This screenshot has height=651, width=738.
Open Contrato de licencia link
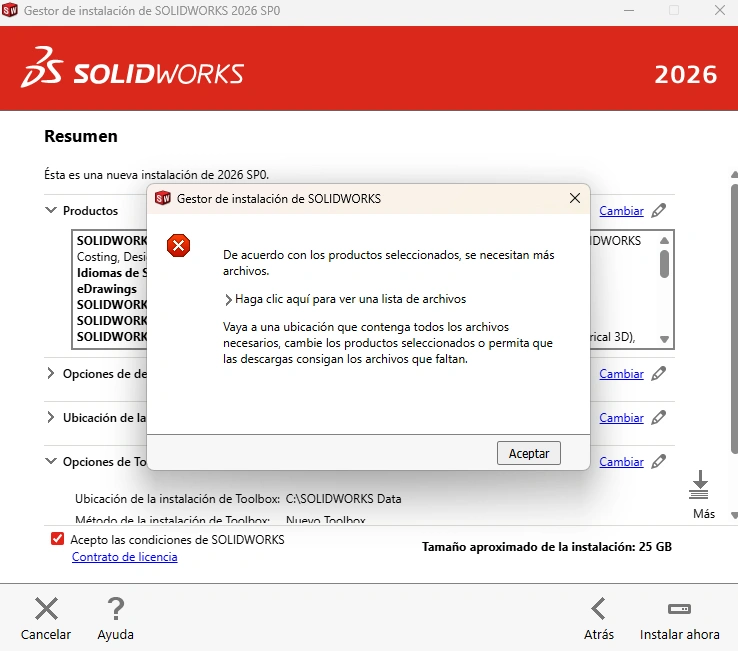(x=125, y=557)
